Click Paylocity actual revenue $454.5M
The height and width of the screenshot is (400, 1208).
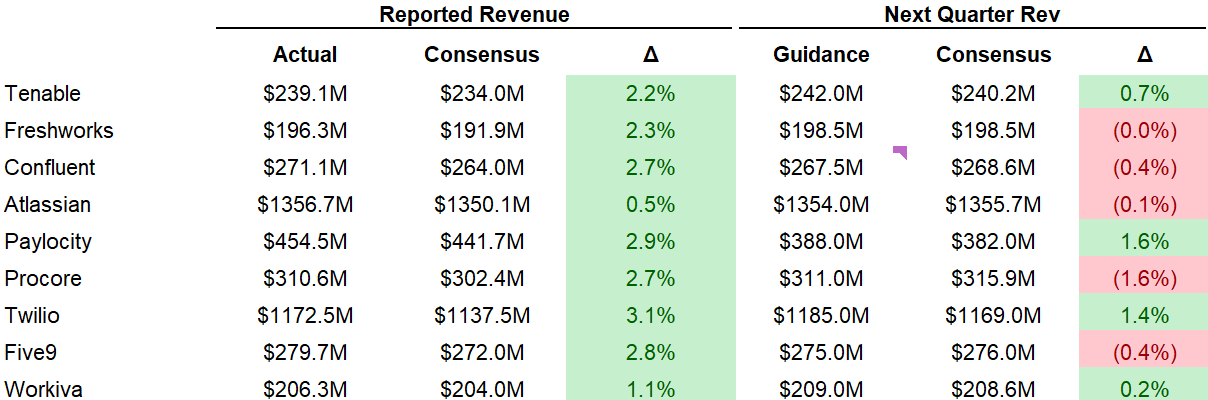(305, 241)
